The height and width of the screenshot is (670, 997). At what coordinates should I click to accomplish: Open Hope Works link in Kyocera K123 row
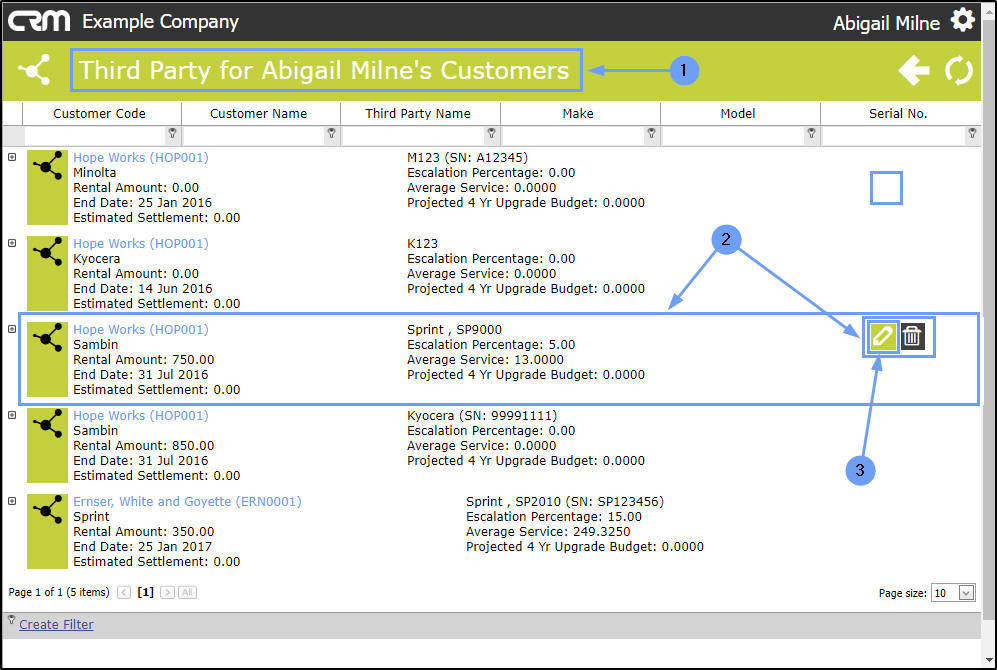tap(141, 243)
